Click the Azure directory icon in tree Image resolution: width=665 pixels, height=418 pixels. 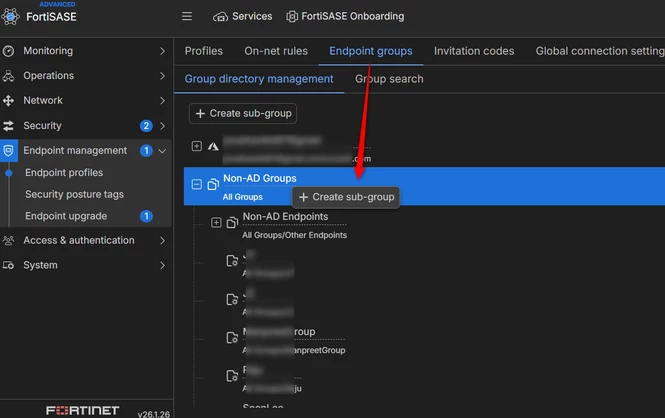pyautogui.click(x=213, y=147)
